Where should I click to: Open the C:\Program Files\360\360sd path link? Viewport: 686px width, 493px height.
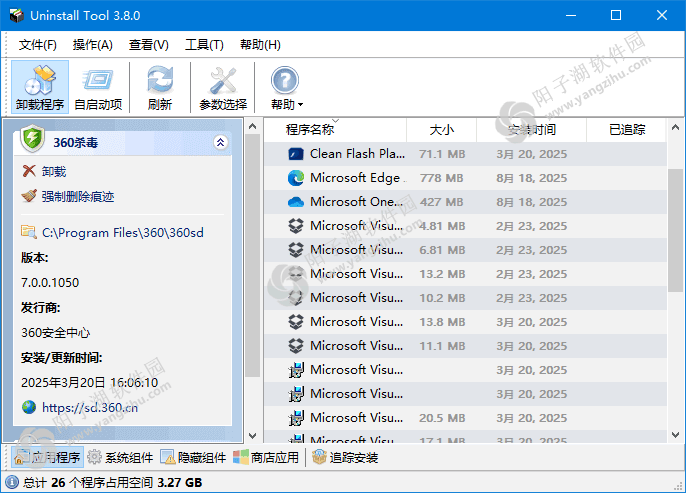click(122, 232)
